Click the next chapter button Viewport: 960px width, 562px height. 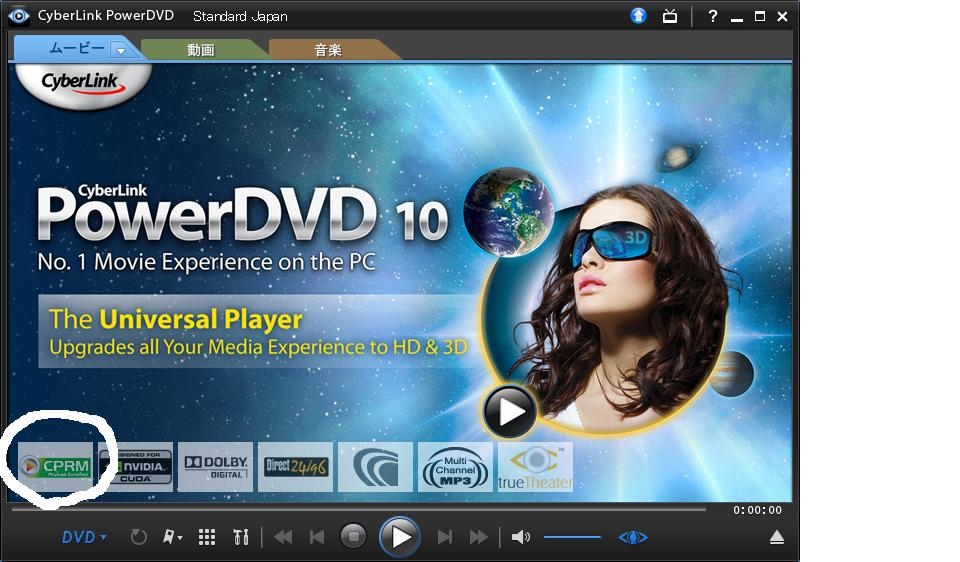click(445, 538)
